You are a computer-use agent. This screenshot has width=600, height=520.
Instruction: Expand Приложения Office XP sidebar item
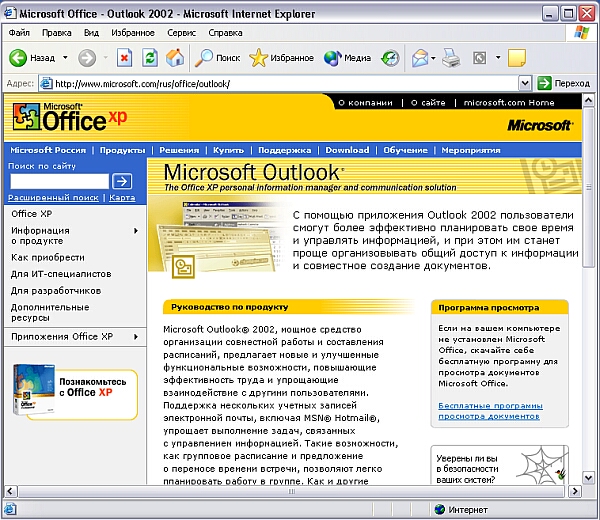(x=135, y=337)
